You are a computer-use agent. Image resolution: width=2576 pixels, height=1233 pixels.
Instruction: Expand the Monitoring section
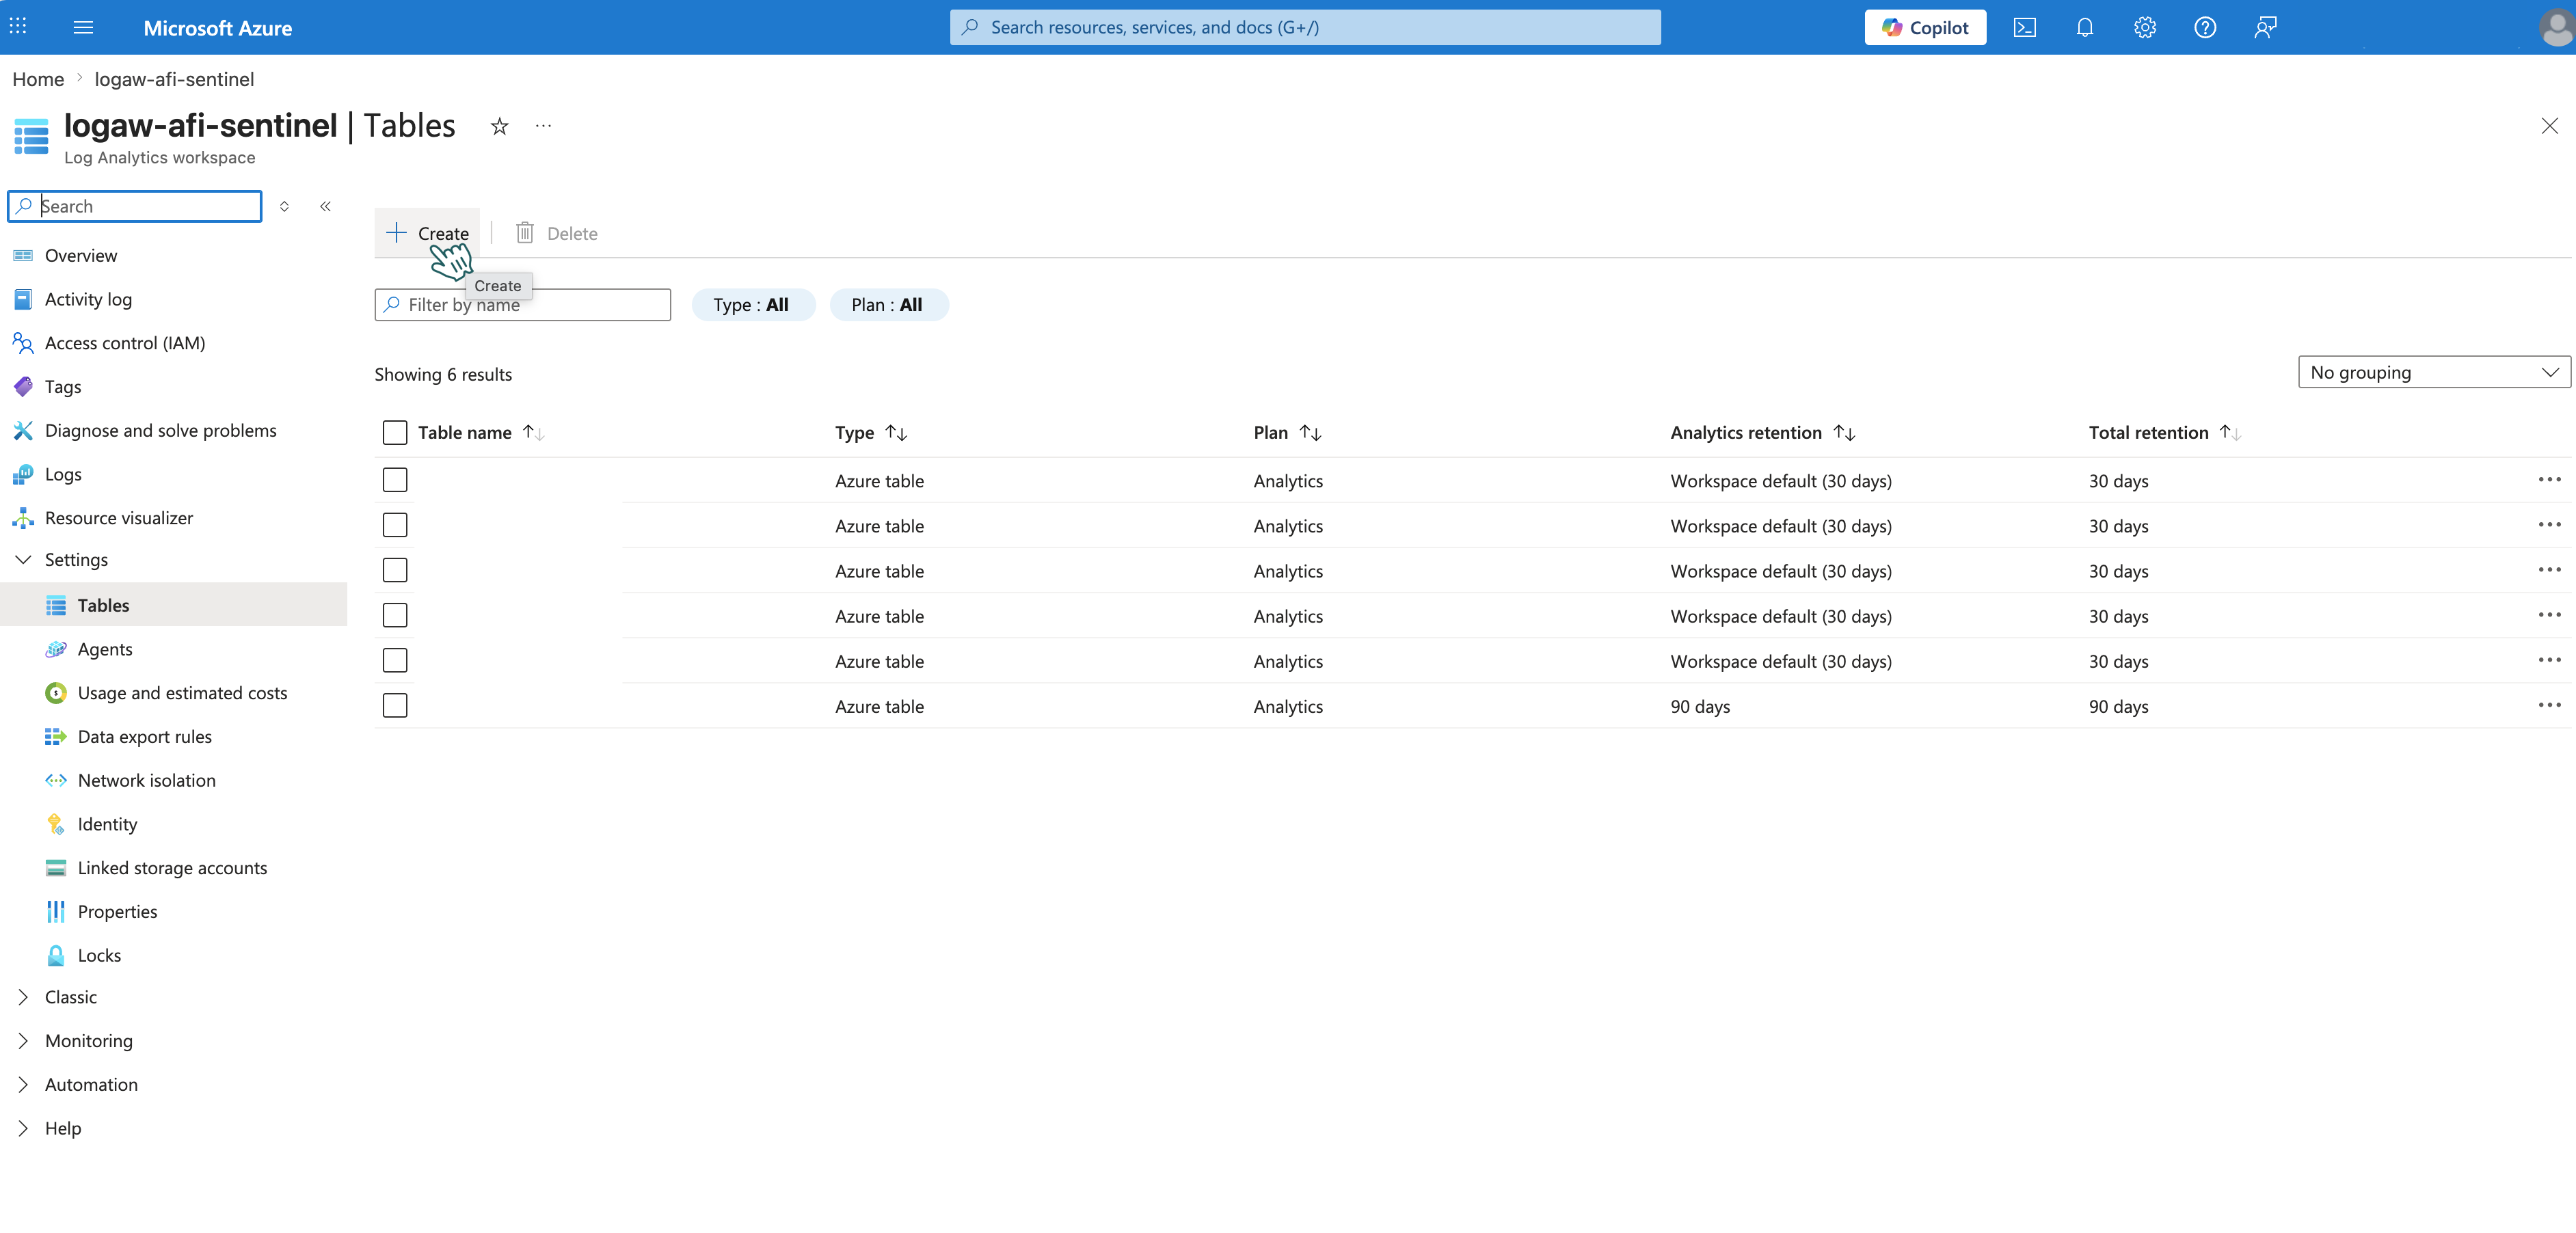click(x=23, y=1041)
